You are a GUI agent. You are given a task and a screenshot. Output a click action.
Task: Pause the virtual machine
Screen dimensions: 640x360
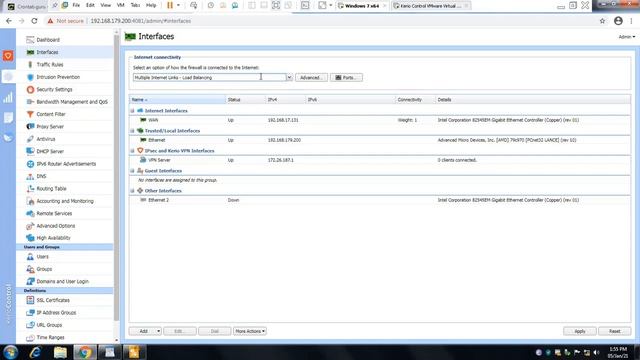pos(170,5)
